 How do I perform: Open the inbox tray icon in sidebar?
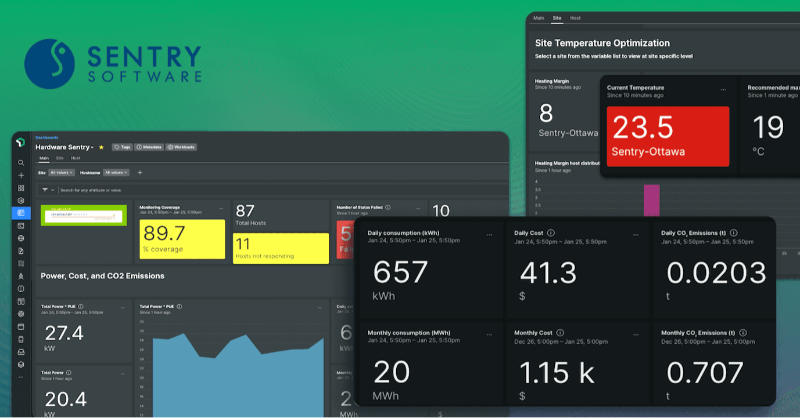click(x=21, y=352)
